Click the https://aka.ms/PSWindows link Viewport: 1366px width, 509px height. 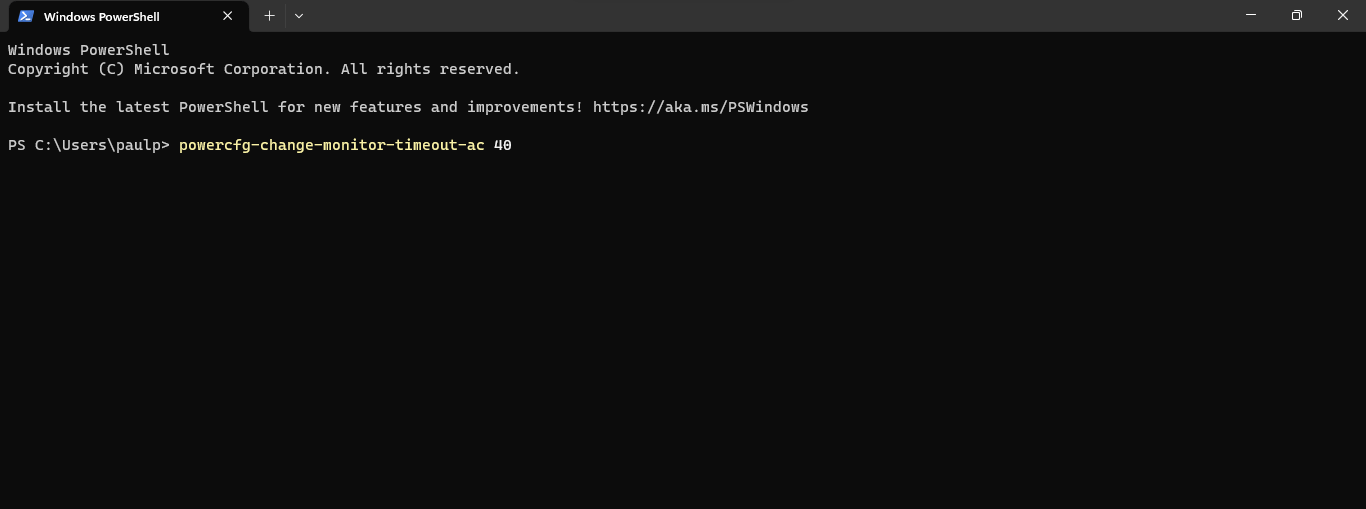pyautogui.click(x=700, y=107)
